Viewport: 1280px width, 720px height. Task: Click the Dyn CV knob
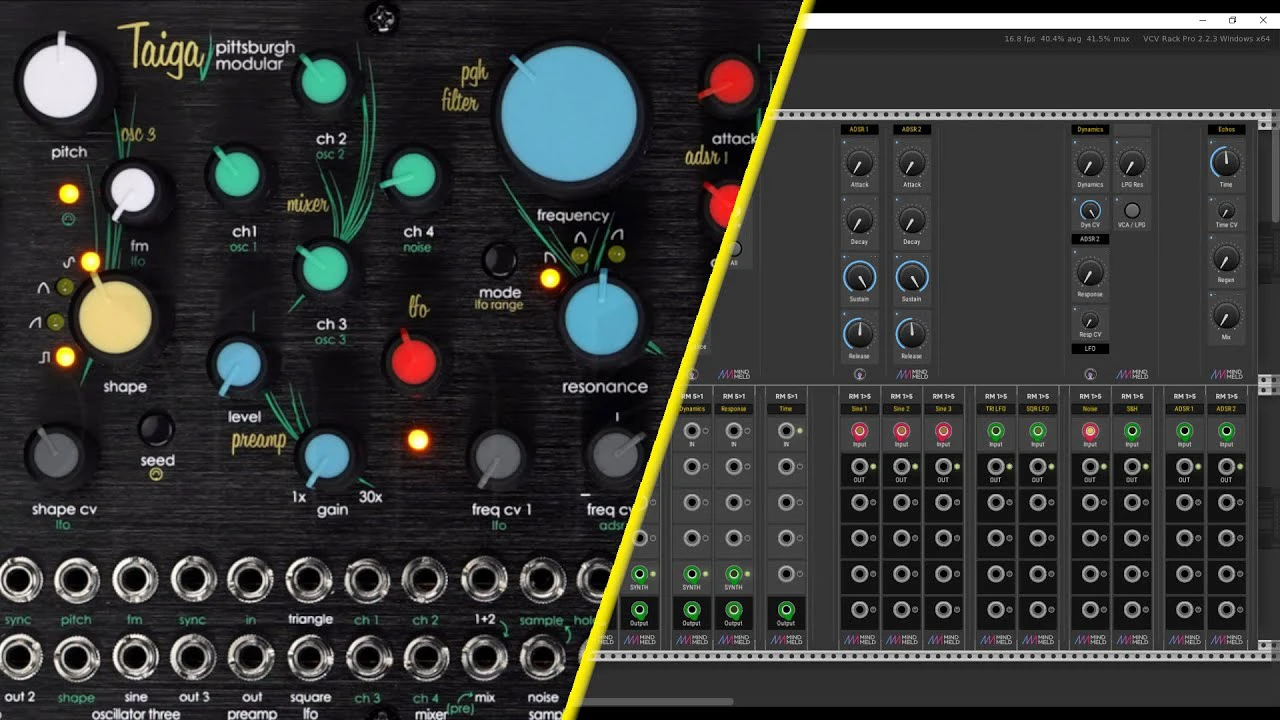tap(1090, 211)
